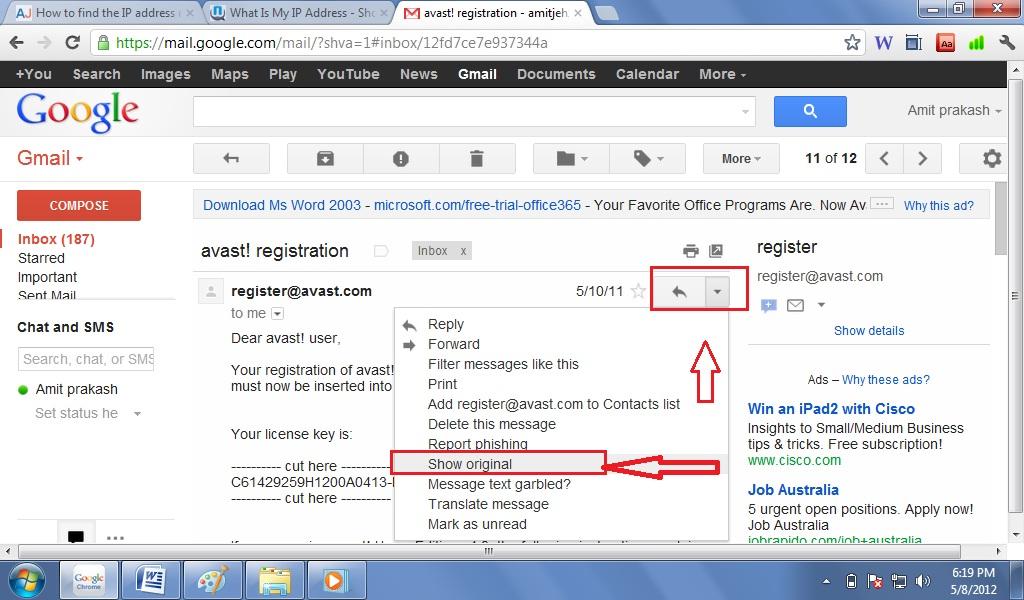This screenshot has width=1024, height=600.
Task: Reload the page with the refresh icon
Action: coord(72,42)
